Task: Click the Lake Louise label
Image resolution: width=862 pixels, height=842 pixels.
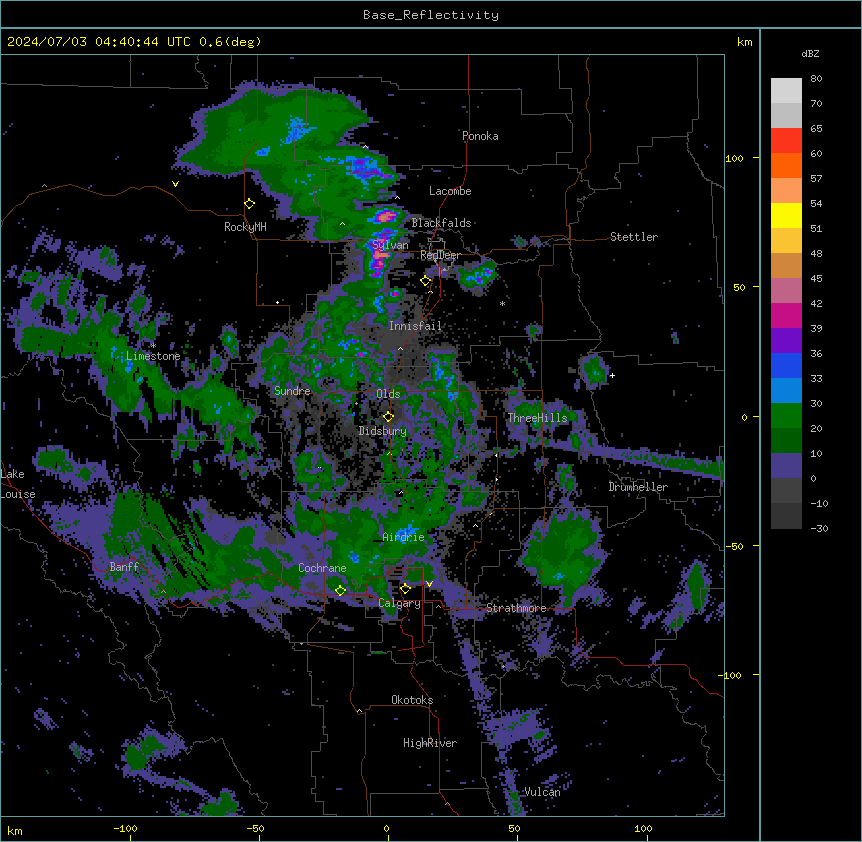Action: [x=18, y=484]
